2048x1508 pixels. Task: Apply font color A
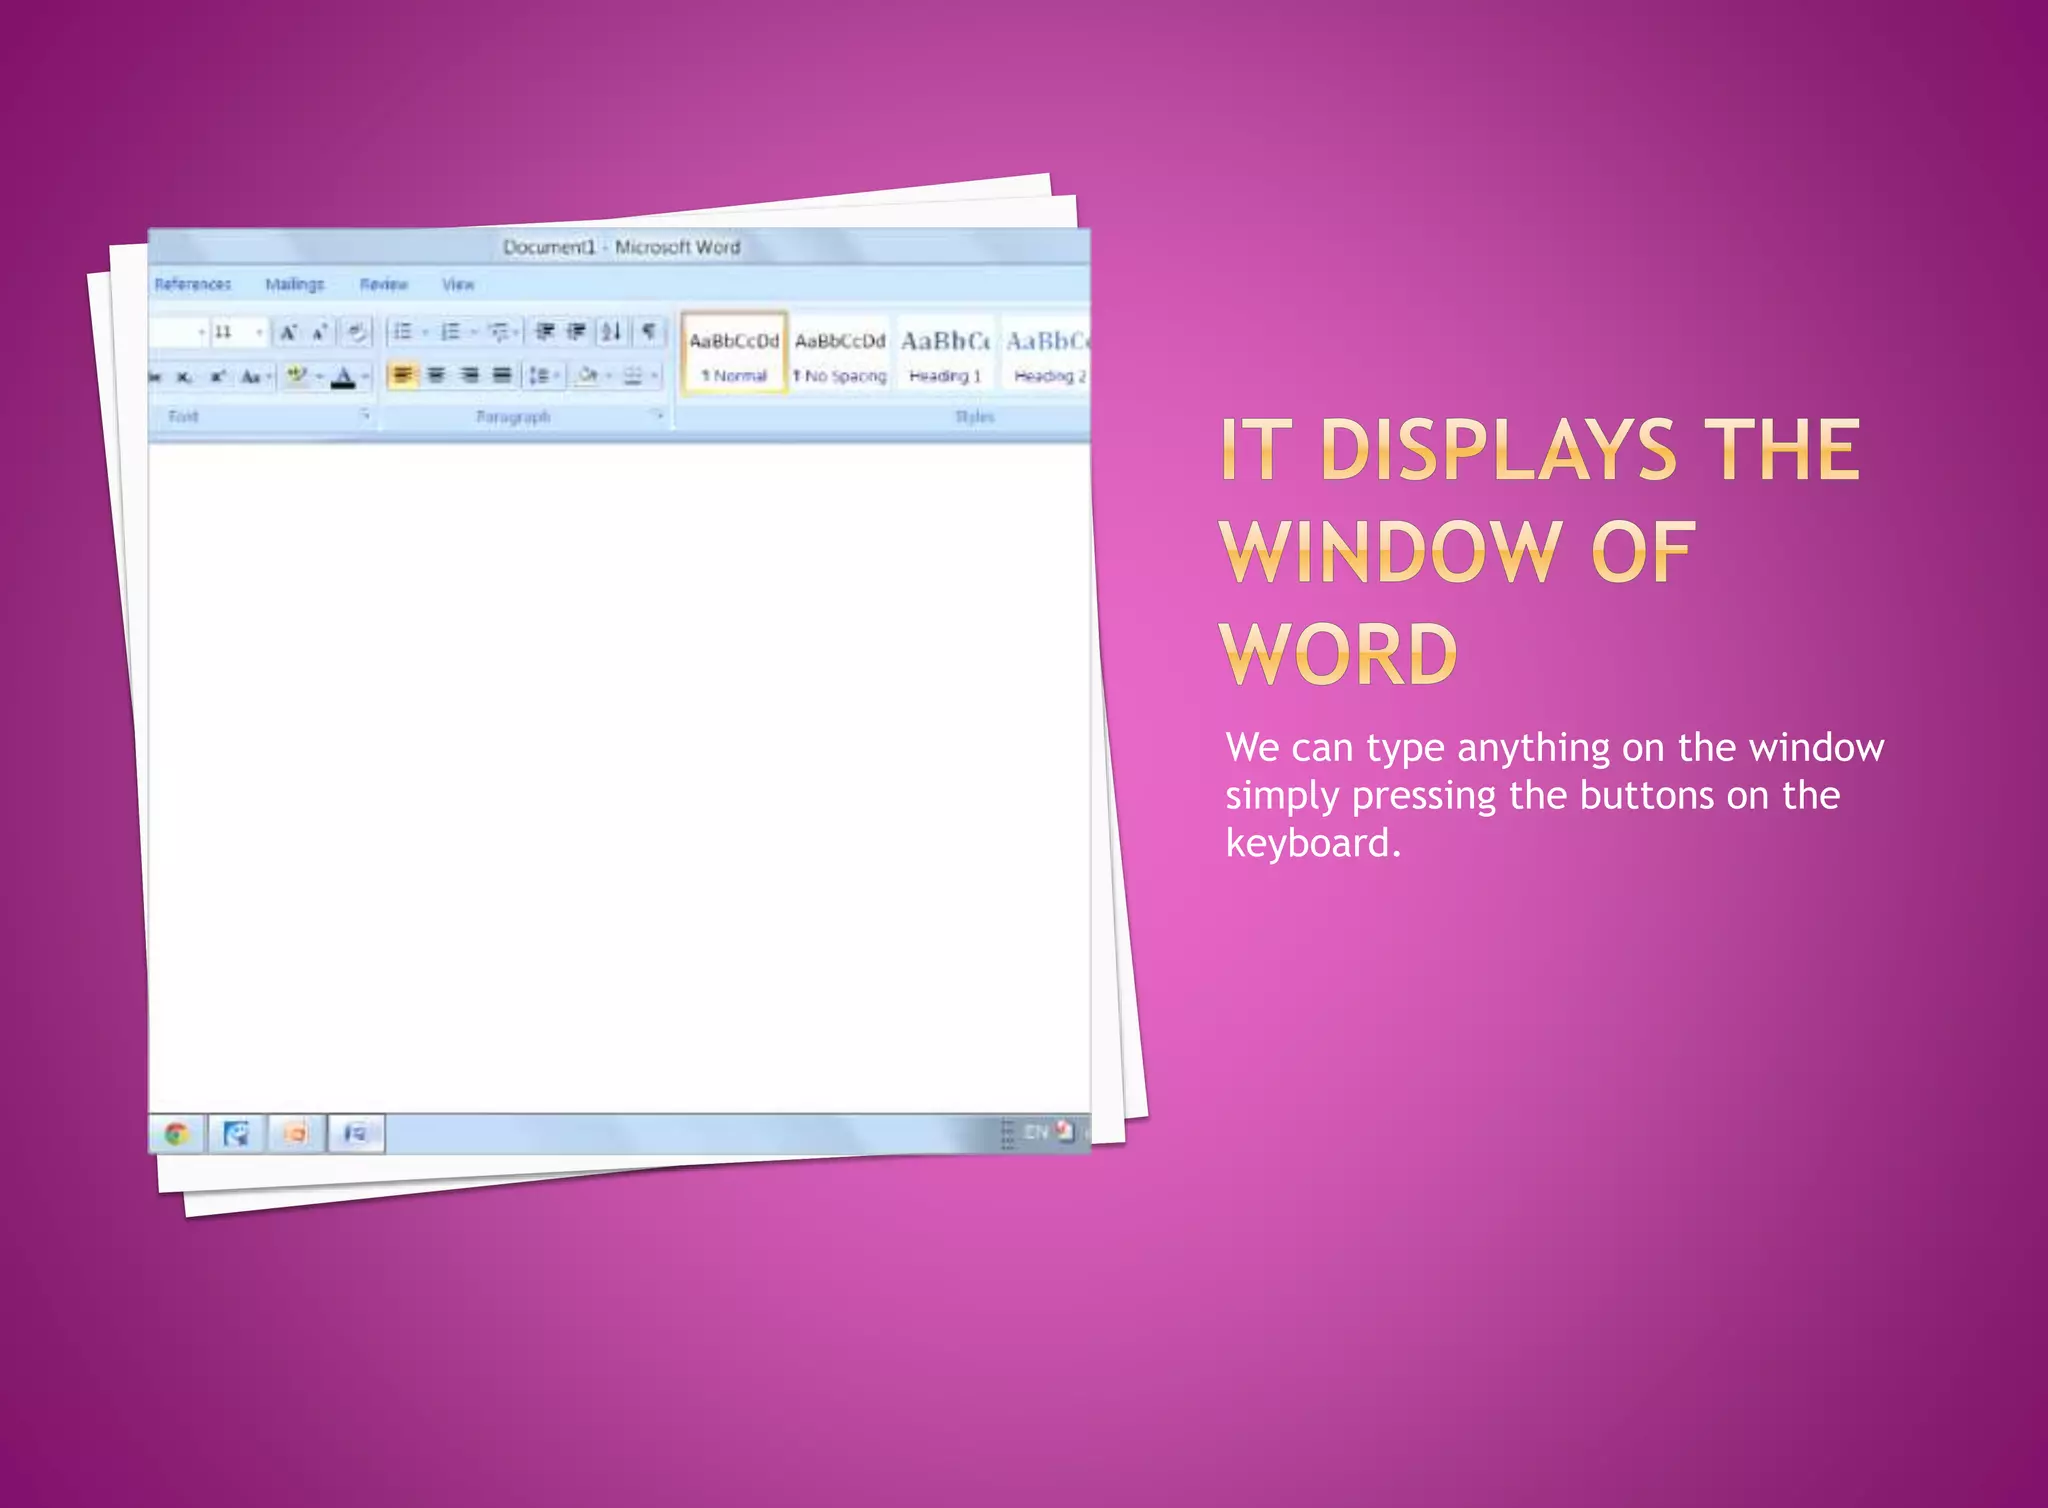[x=343, y=377]
